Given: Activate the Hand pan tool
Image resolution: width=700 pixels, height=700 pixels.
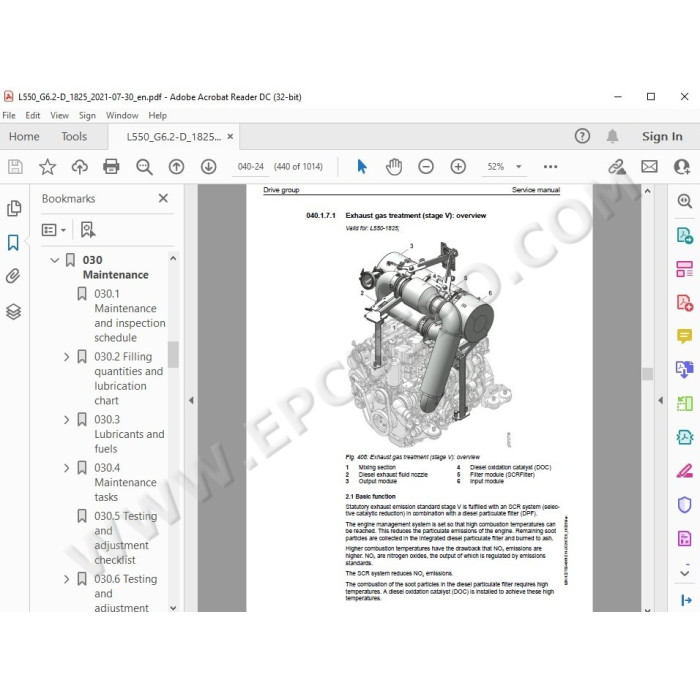Looking at the screenshot, I should (x=394, y=167).
